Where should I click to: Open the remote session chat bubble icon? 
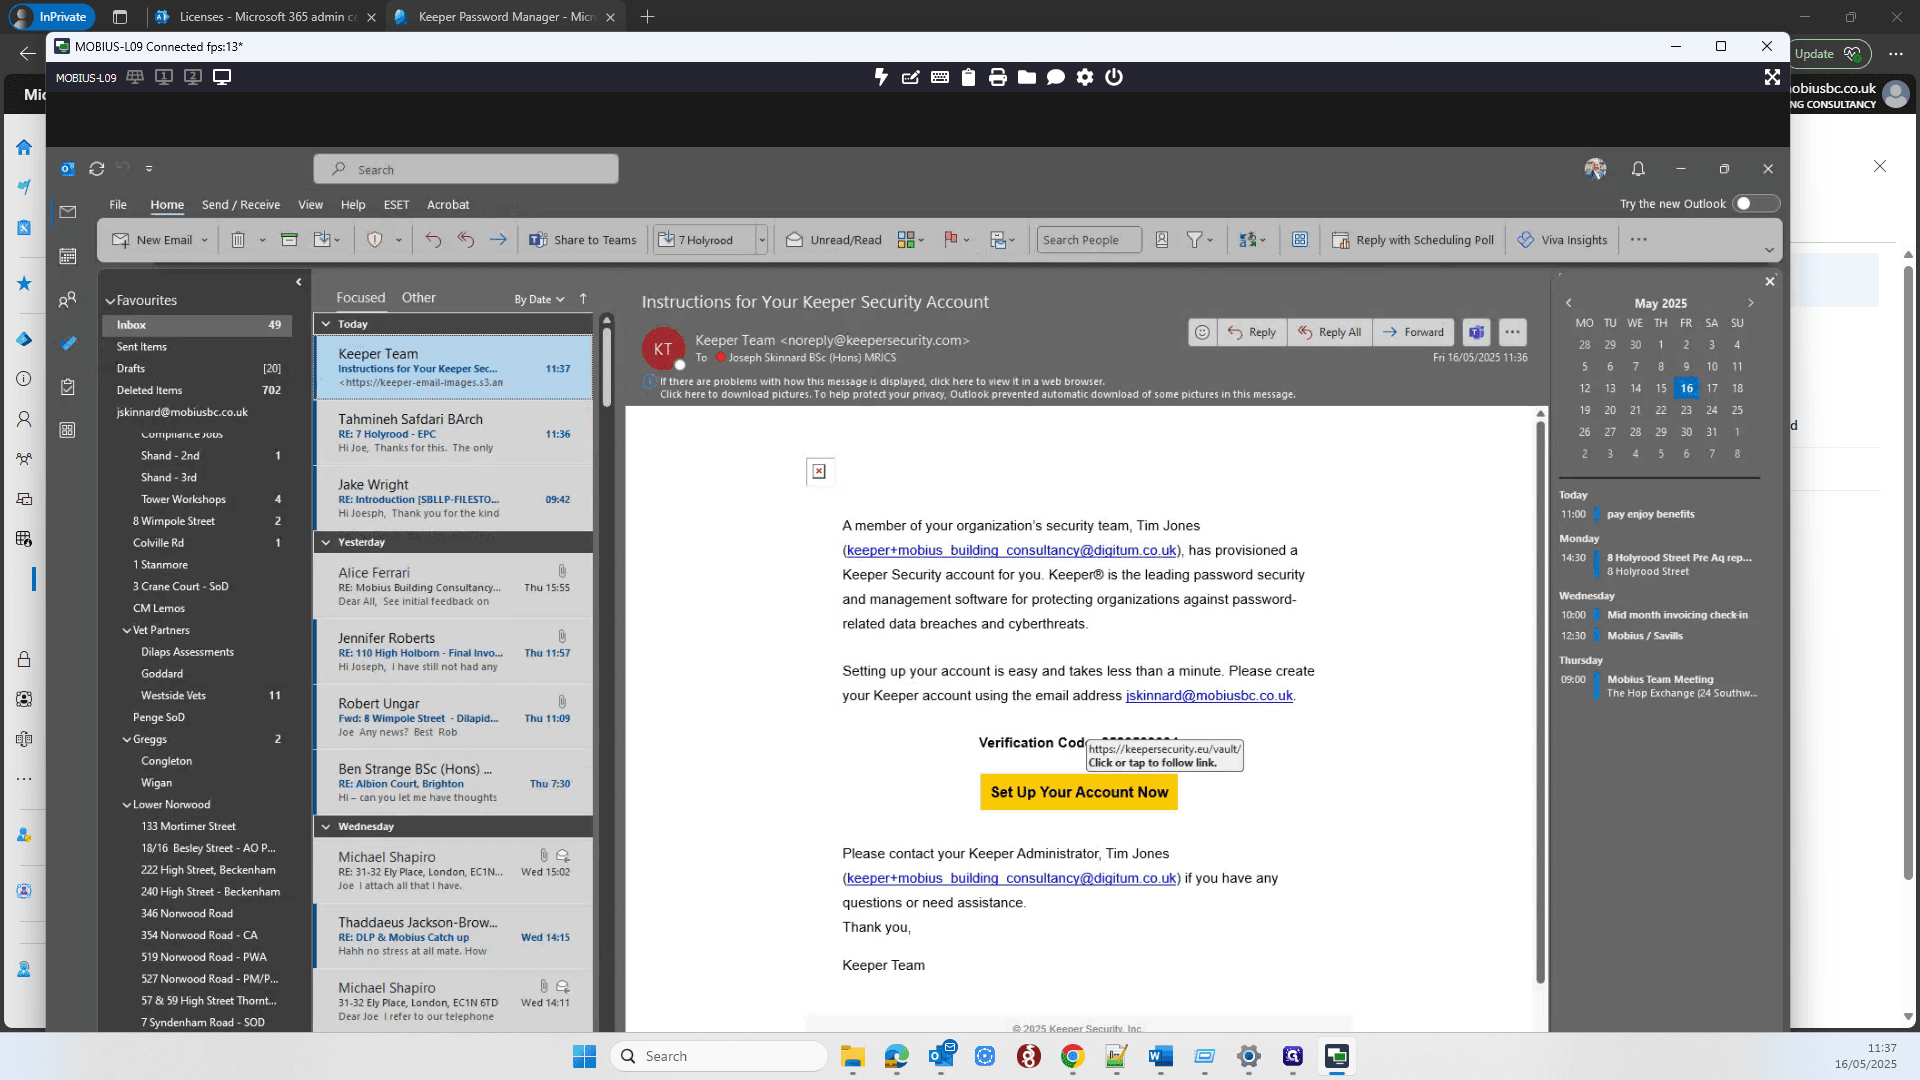click(1056, 77)
